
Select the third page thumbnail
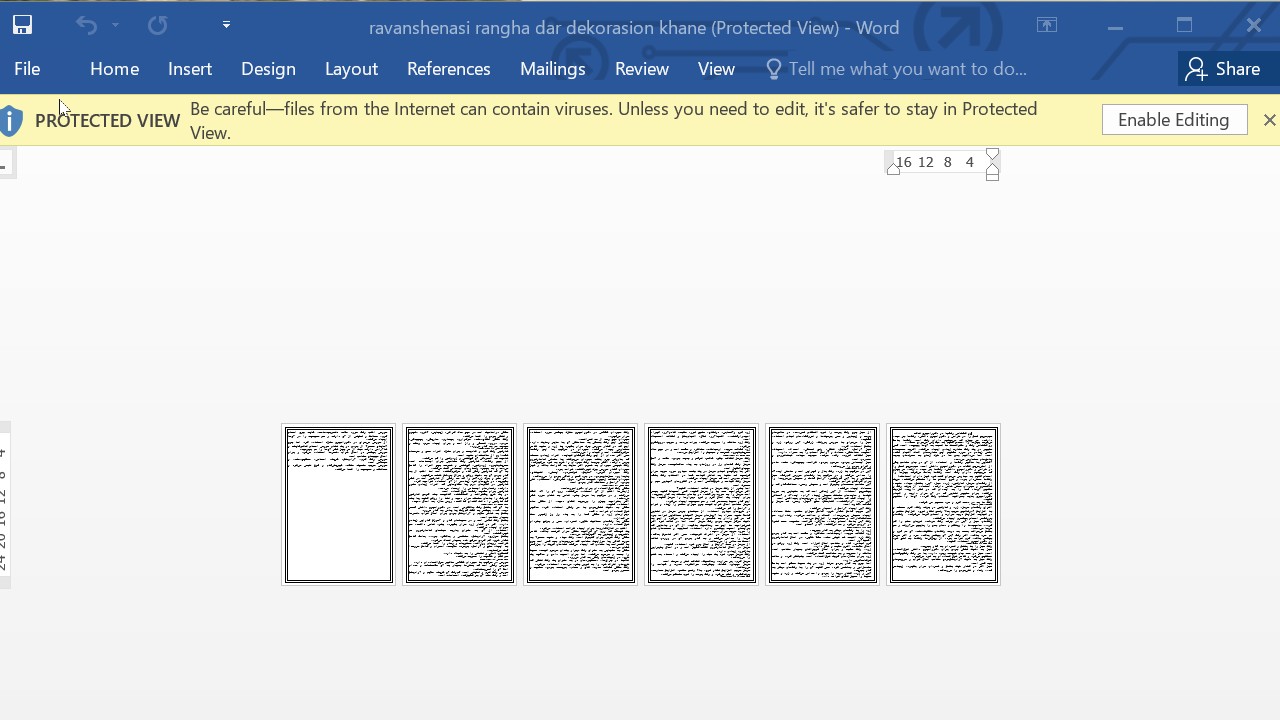tap(580, 505)
